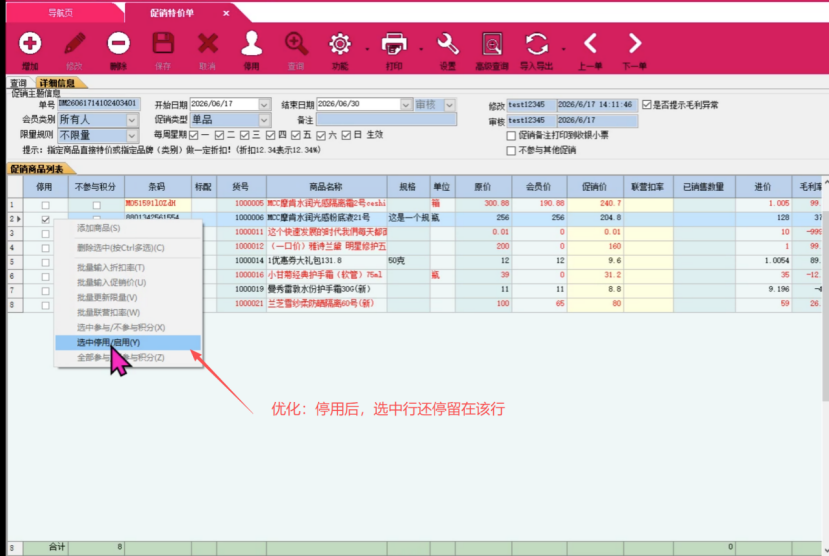Open the 设置 wrench settings icon
The width and height of the screenshot is (829, 556).
point(448,43)
